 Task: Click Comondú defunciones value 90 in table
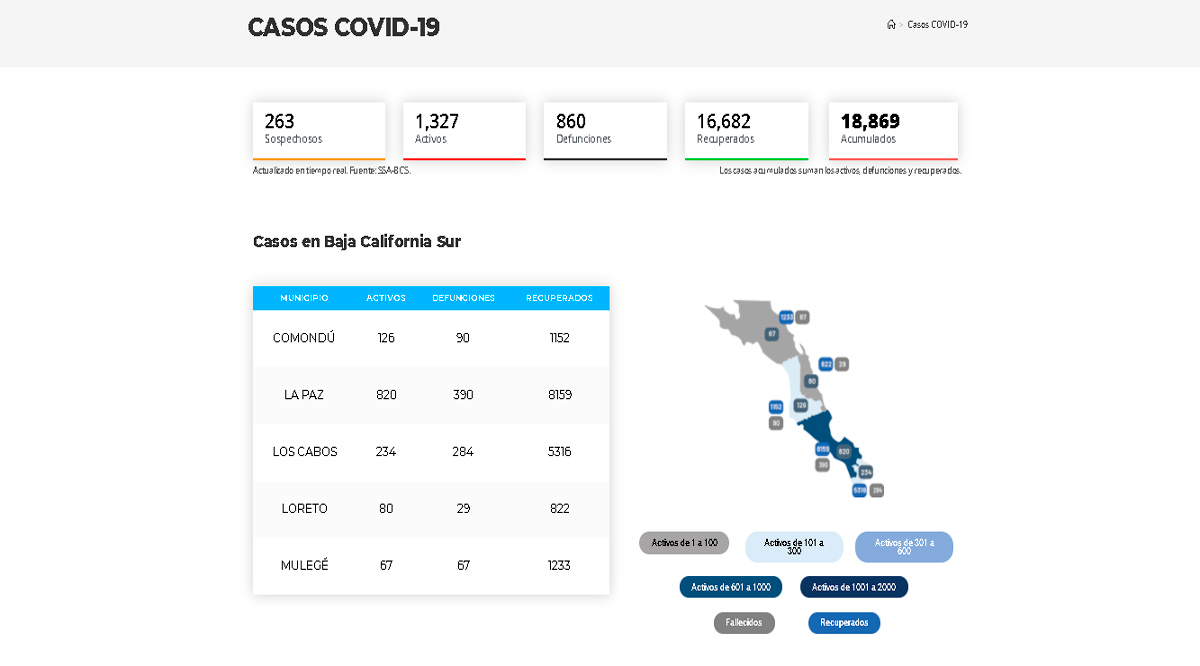click(463, 338)
